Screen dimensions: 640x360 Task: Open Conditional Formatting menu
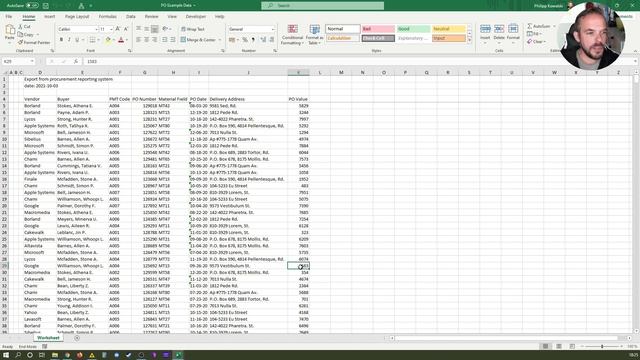pos(292,34)
